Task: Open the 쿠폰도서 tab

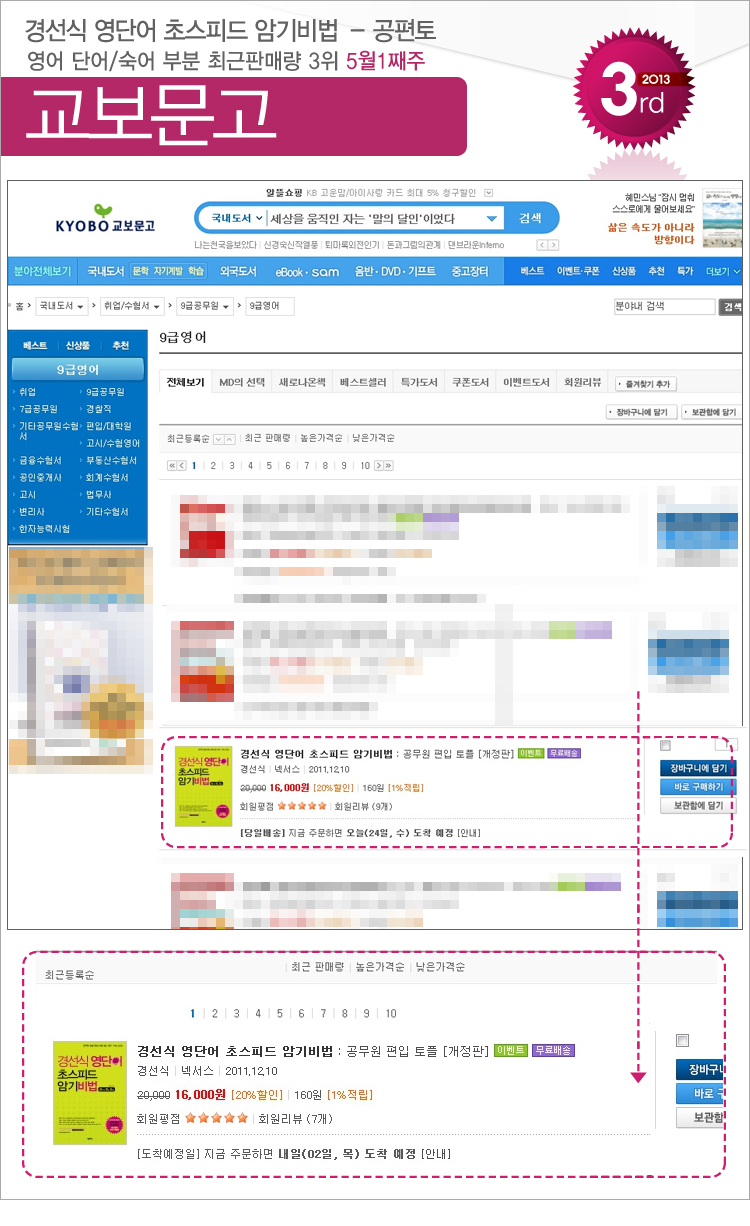Action: (x=470, y=382)
